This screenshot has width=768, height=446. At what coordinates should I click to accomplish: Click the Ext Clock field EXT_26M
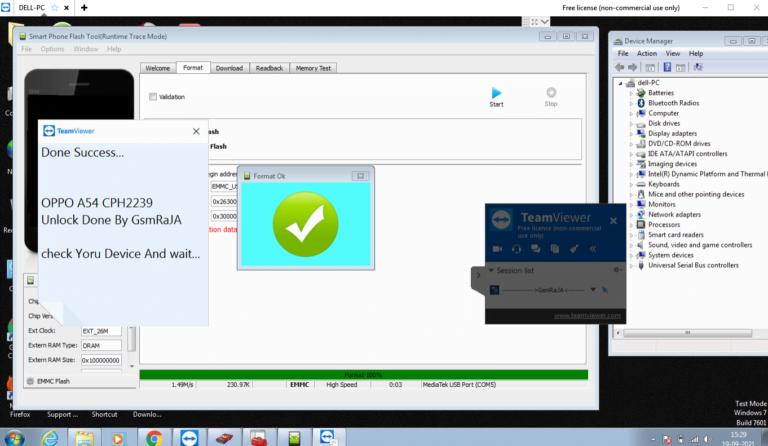(x=101, y=331)
